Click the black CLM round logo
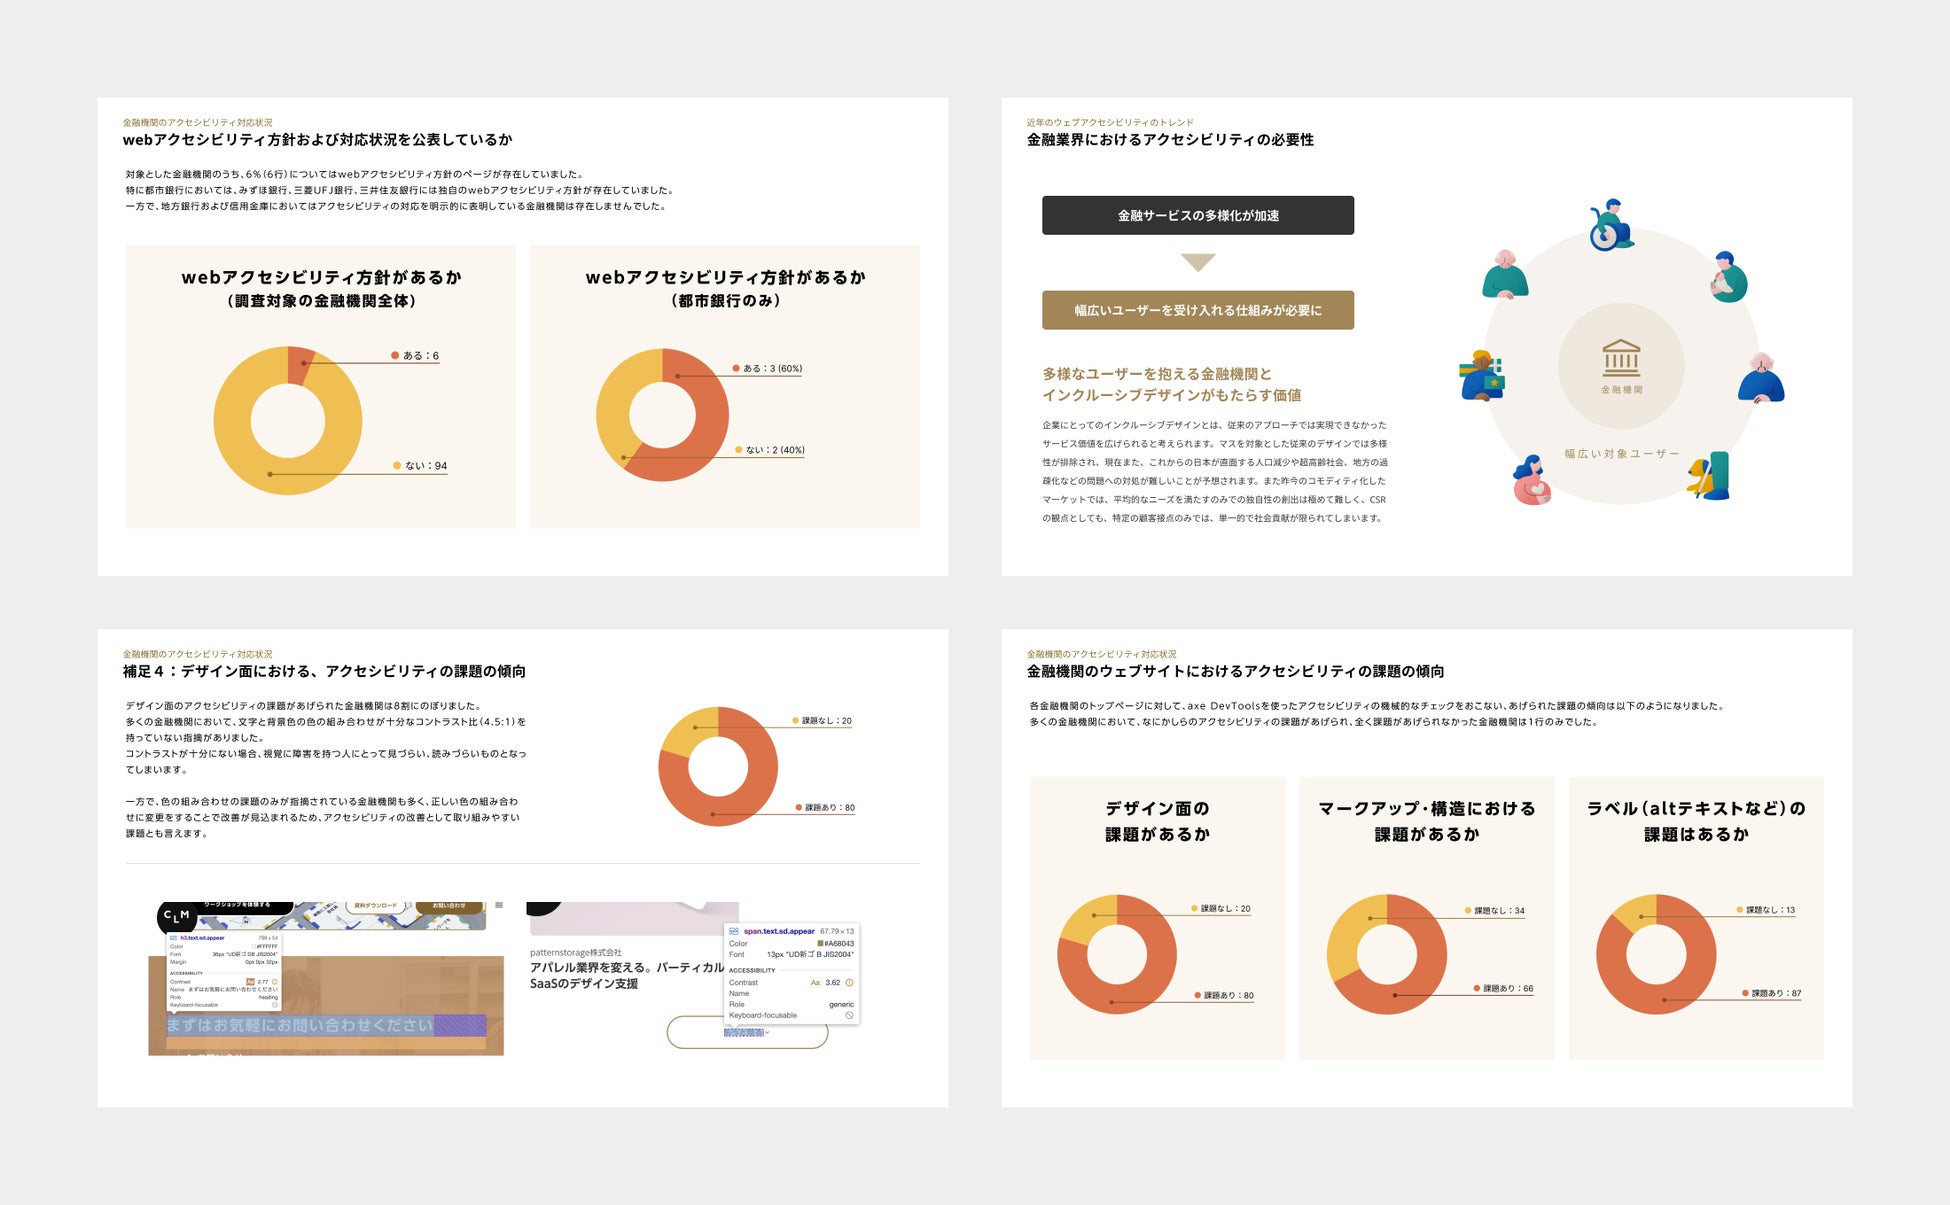Viewport: 1950px width, 1205px height. pos(176,916)
